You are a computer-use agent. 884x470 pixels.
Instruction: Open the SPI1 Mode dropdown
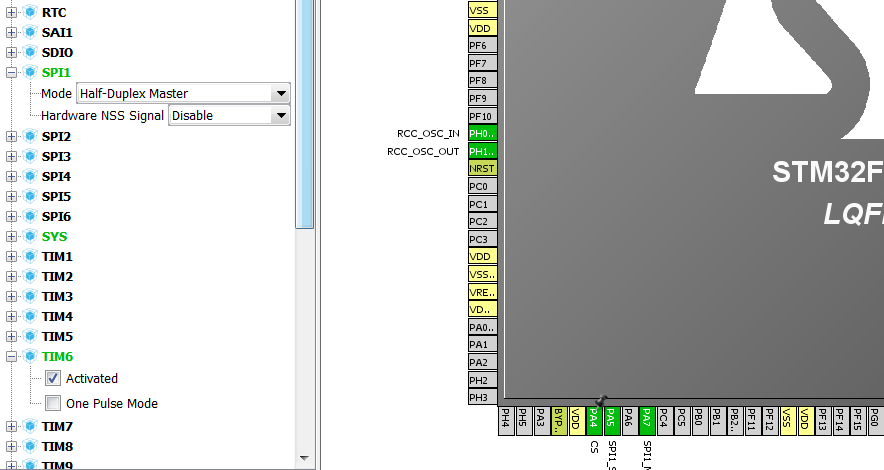280,94
